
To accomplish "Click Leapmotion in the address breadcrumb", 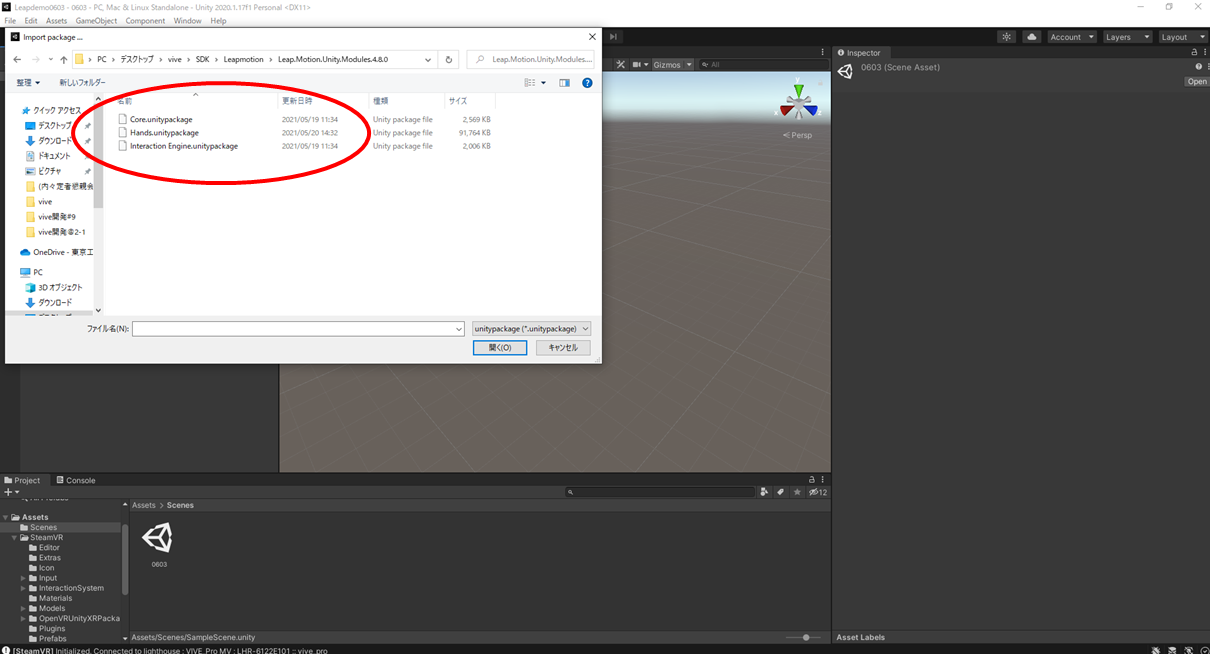I will [x=243, y=59].
